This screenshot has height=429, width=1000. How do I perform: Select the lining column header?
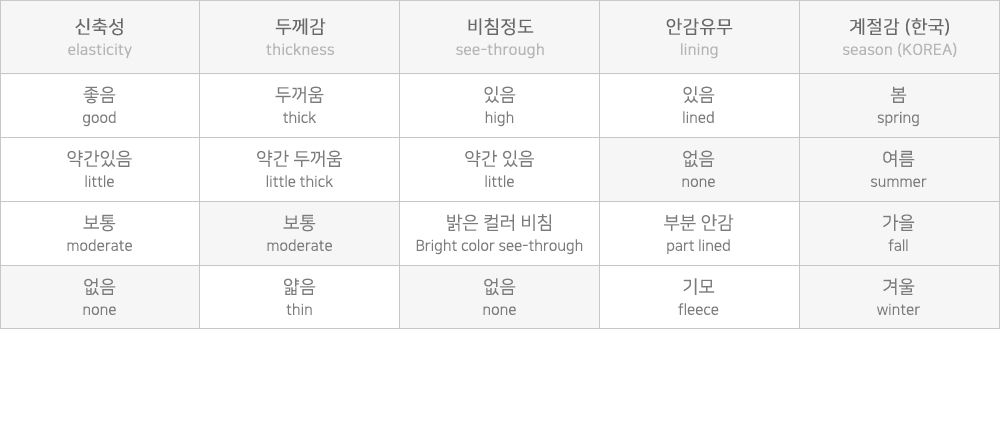coord(699,37)
